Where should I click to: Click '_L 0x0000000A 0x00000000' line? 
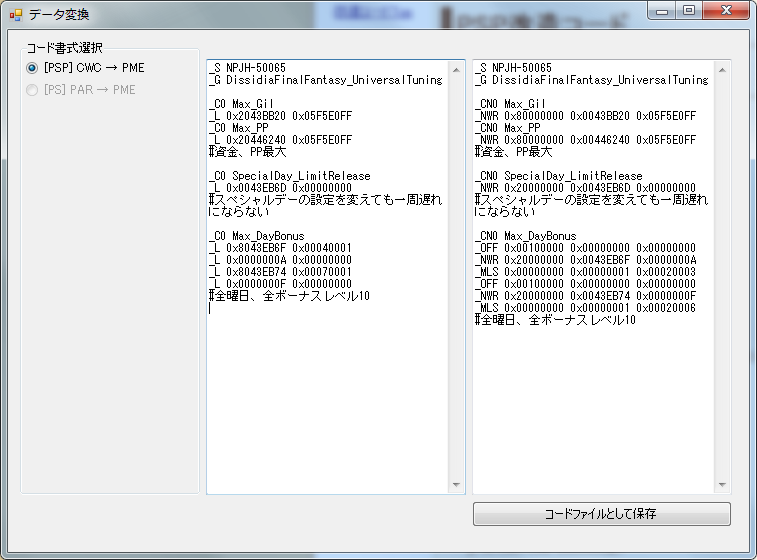280,260
